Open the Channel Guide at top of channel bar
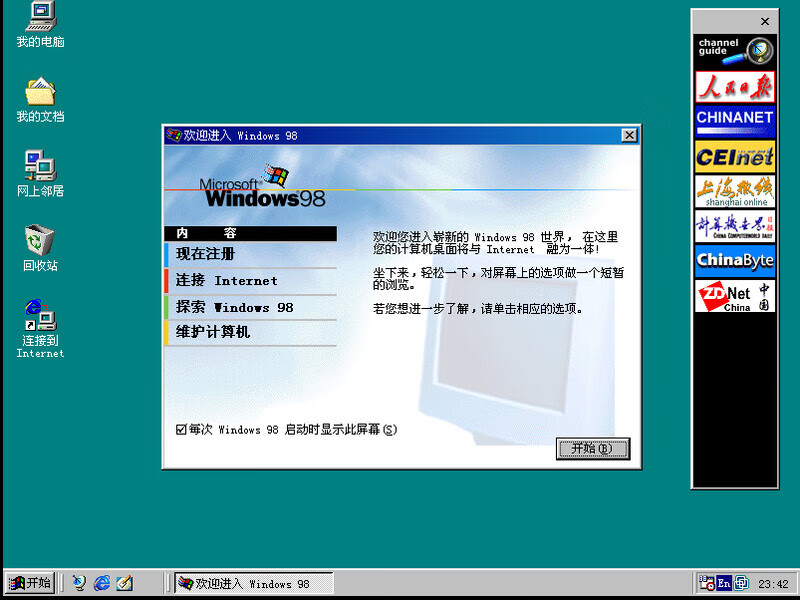This screenshot has width=800, height=600. coord(735,48)
